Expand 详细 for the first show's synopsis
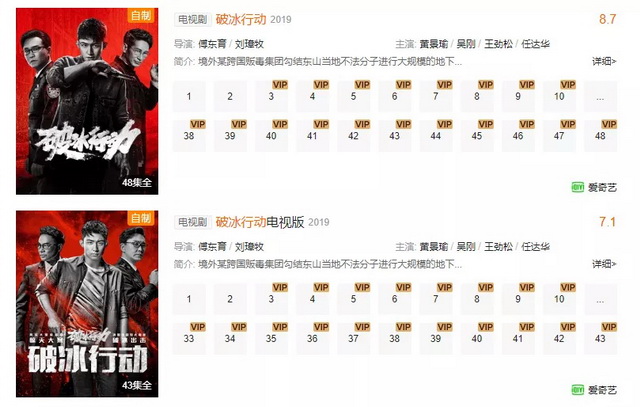 click(x=604, y=62)
